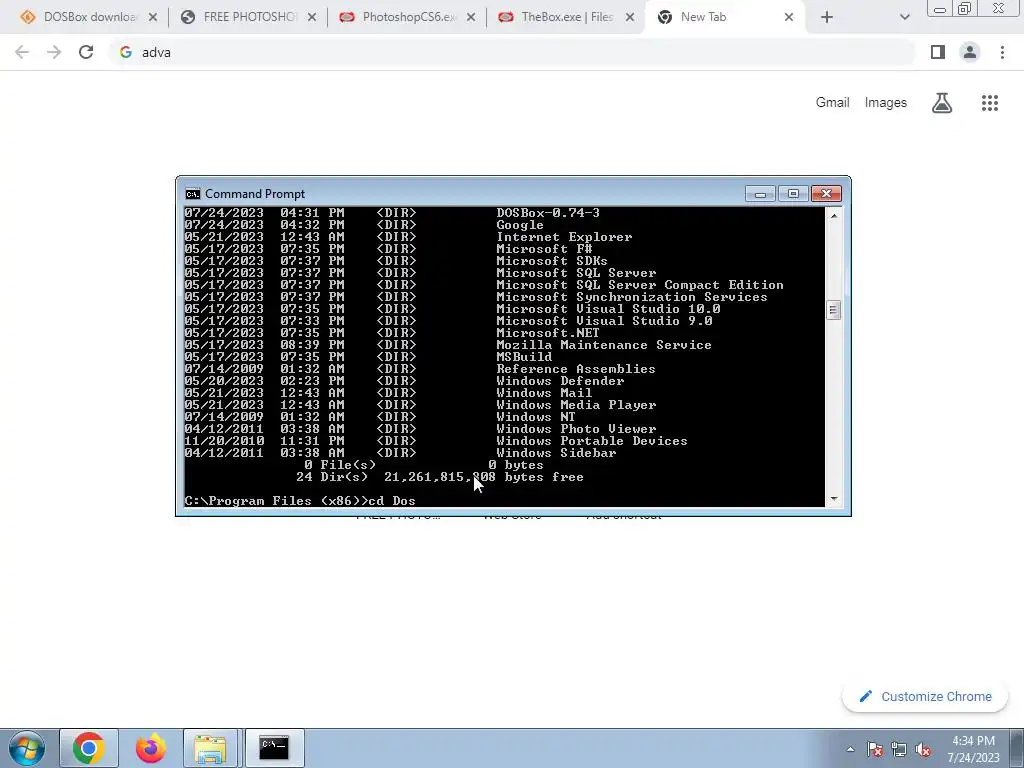
Task: Open the Google apps grid
Action: point(990,103)
